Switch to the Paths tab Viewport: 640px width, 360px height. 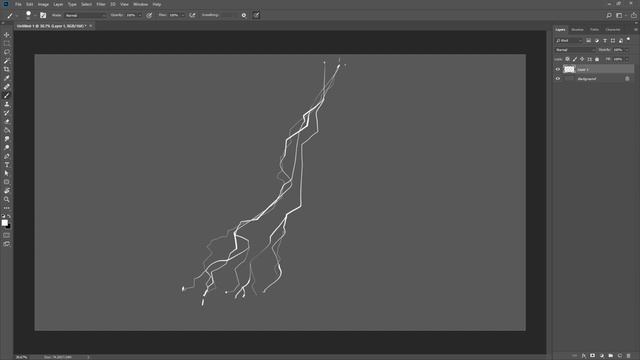pos(594,29)
